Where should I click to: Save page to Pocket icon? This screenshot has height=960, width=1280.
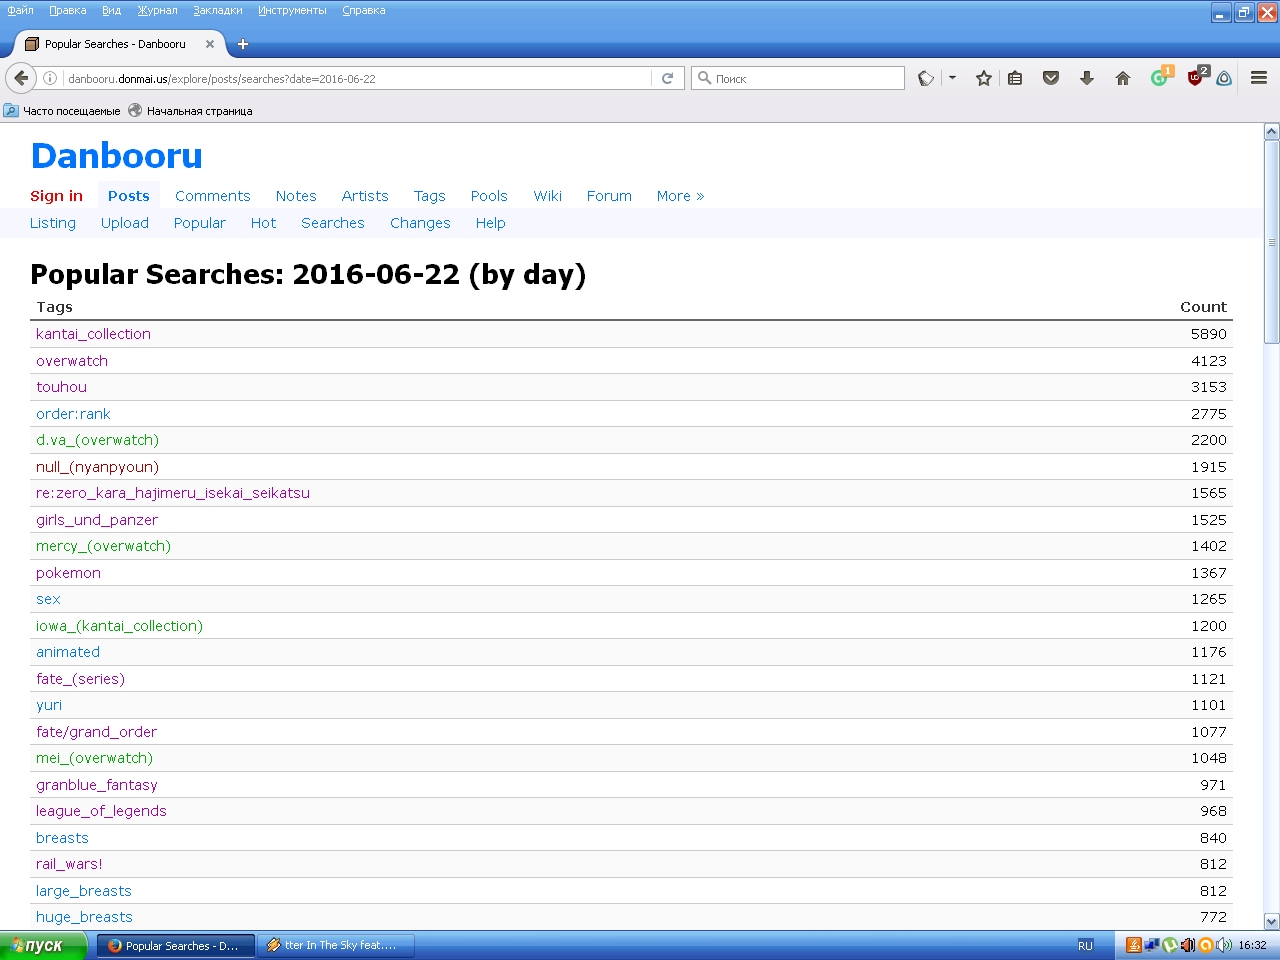click(1051, 78)
